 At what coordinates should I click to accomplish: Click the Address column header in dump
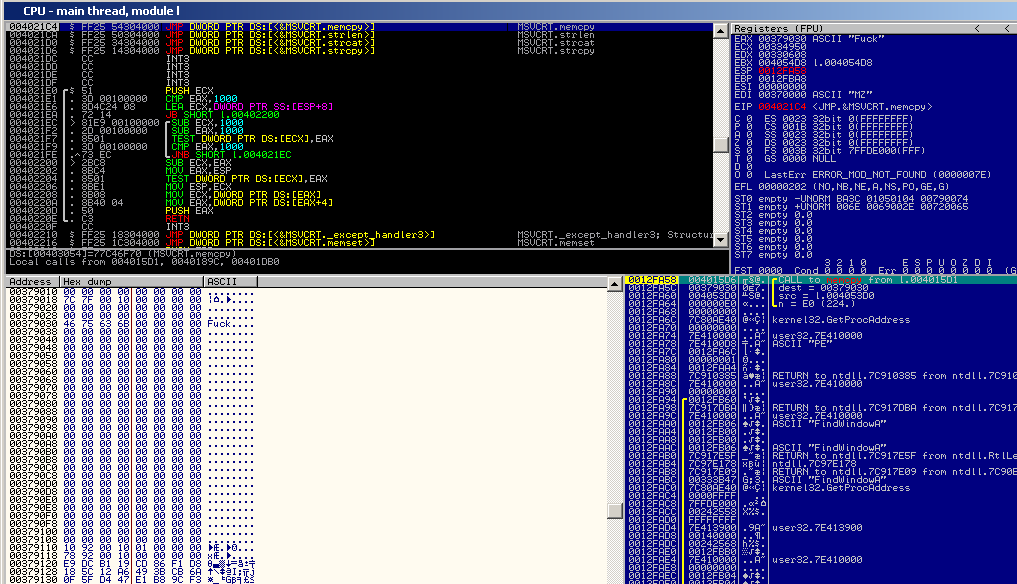pyautogui.click(x=30, y=282)
